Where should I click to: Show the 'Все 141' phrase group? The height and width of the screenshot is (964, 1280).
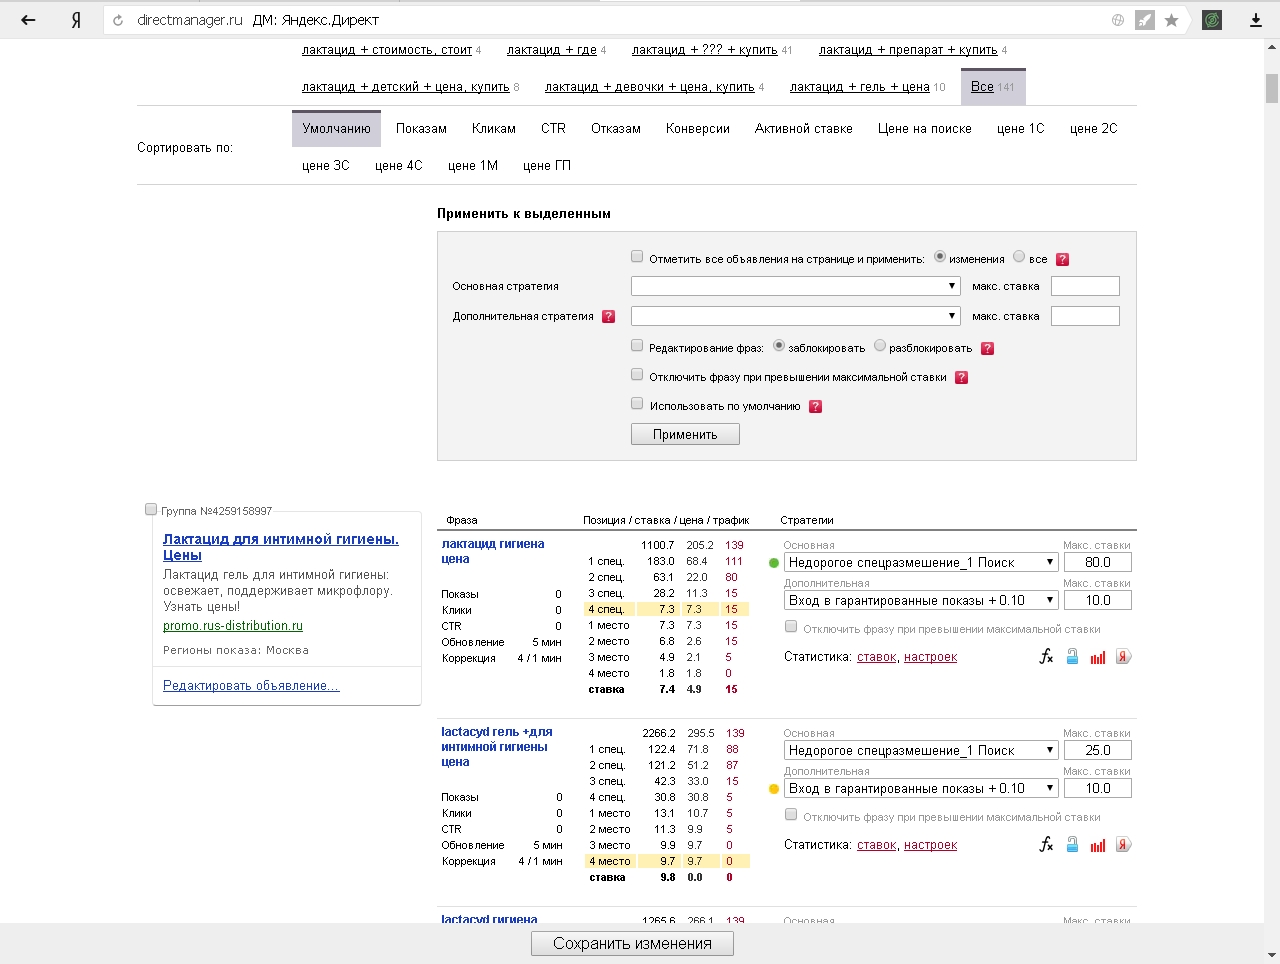993,87
